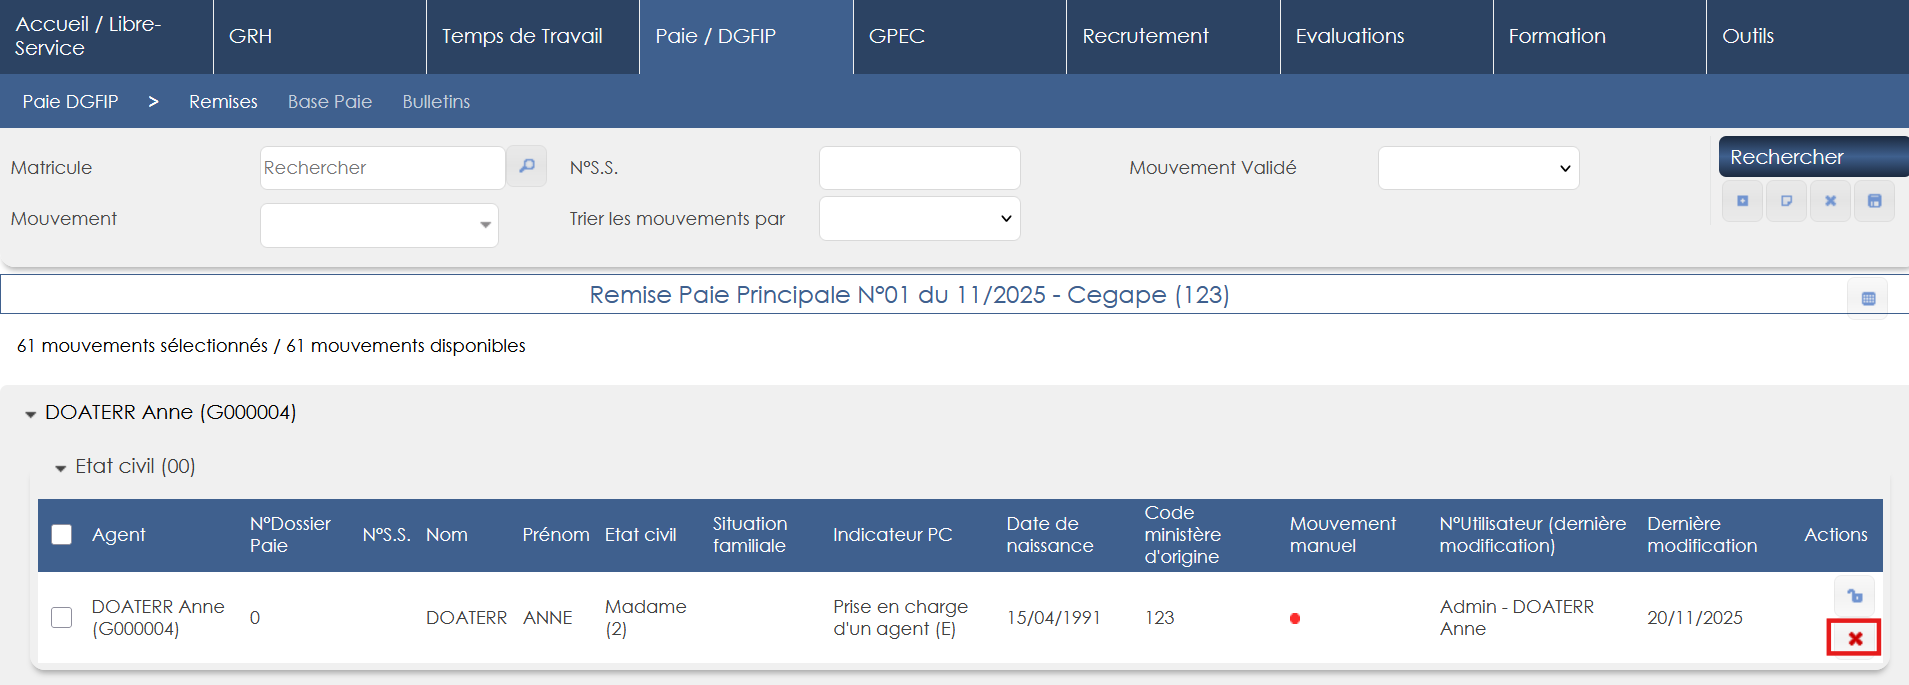The width and height of the screenshot is (1909, 685).
Task: Collapse the DOATERR Anne (G000004) group
Action: coord(31,414)
